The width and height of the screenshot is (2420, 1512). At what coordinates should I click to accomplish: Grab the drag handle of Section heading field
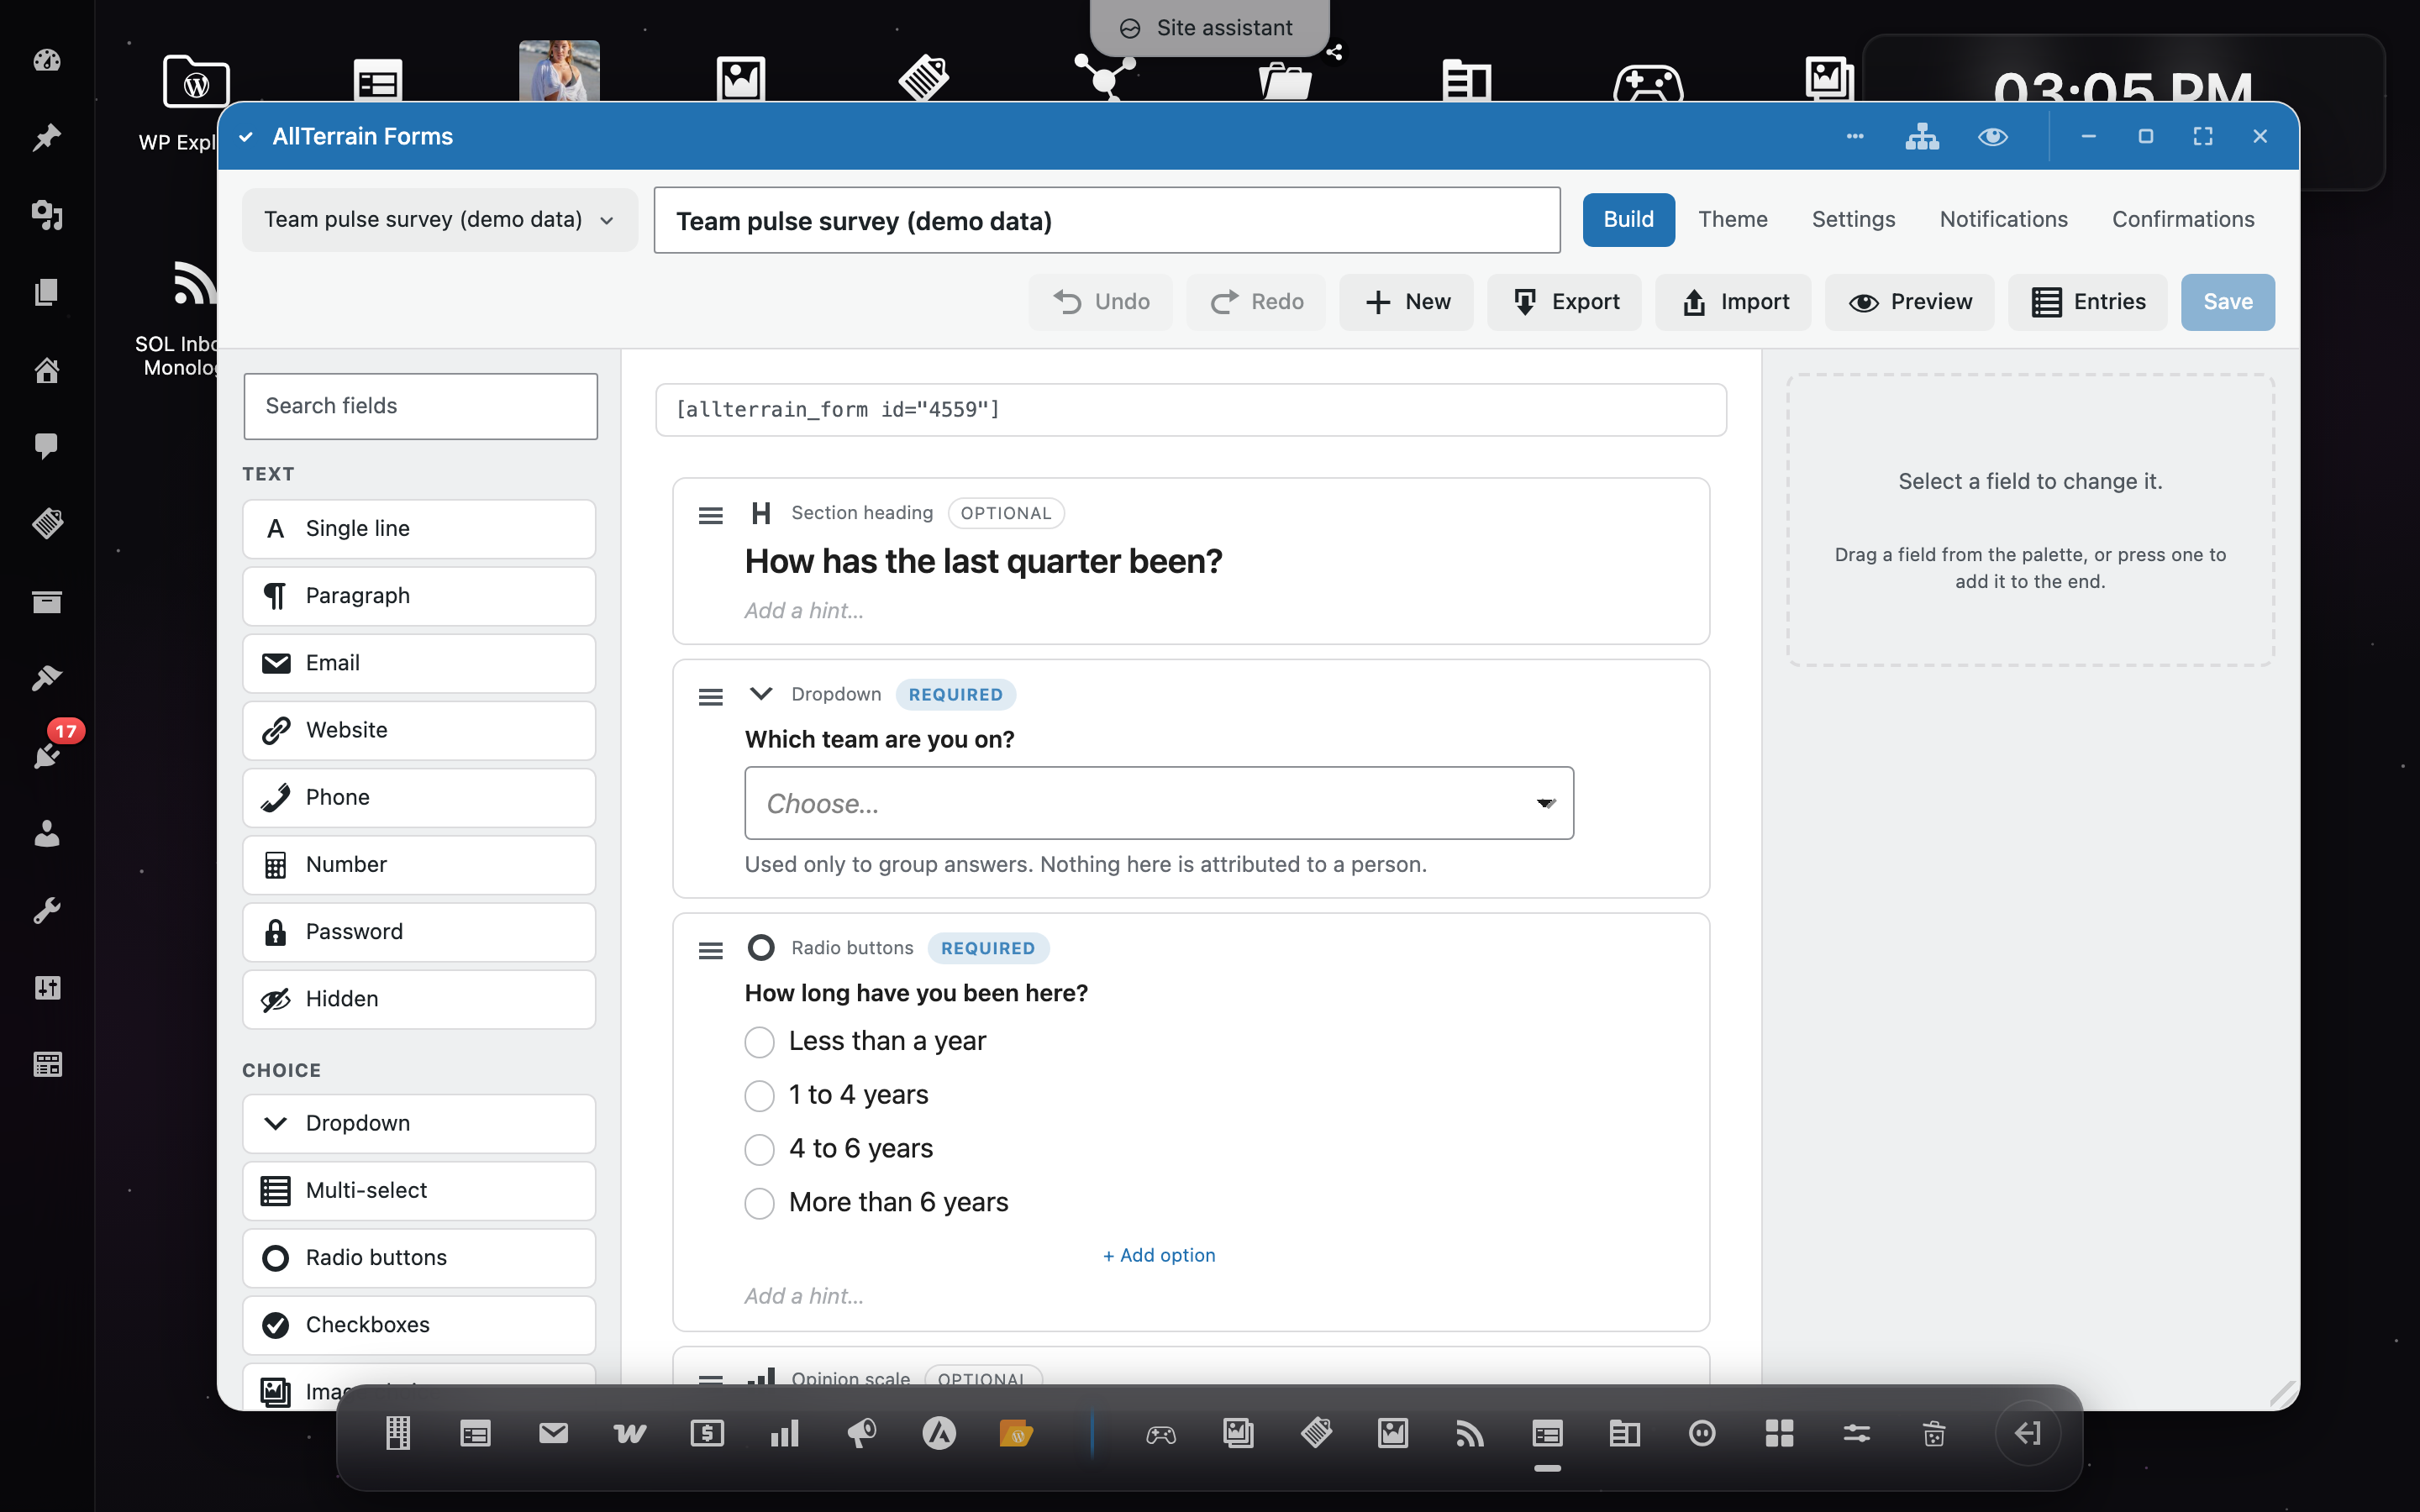pos(710,515)
